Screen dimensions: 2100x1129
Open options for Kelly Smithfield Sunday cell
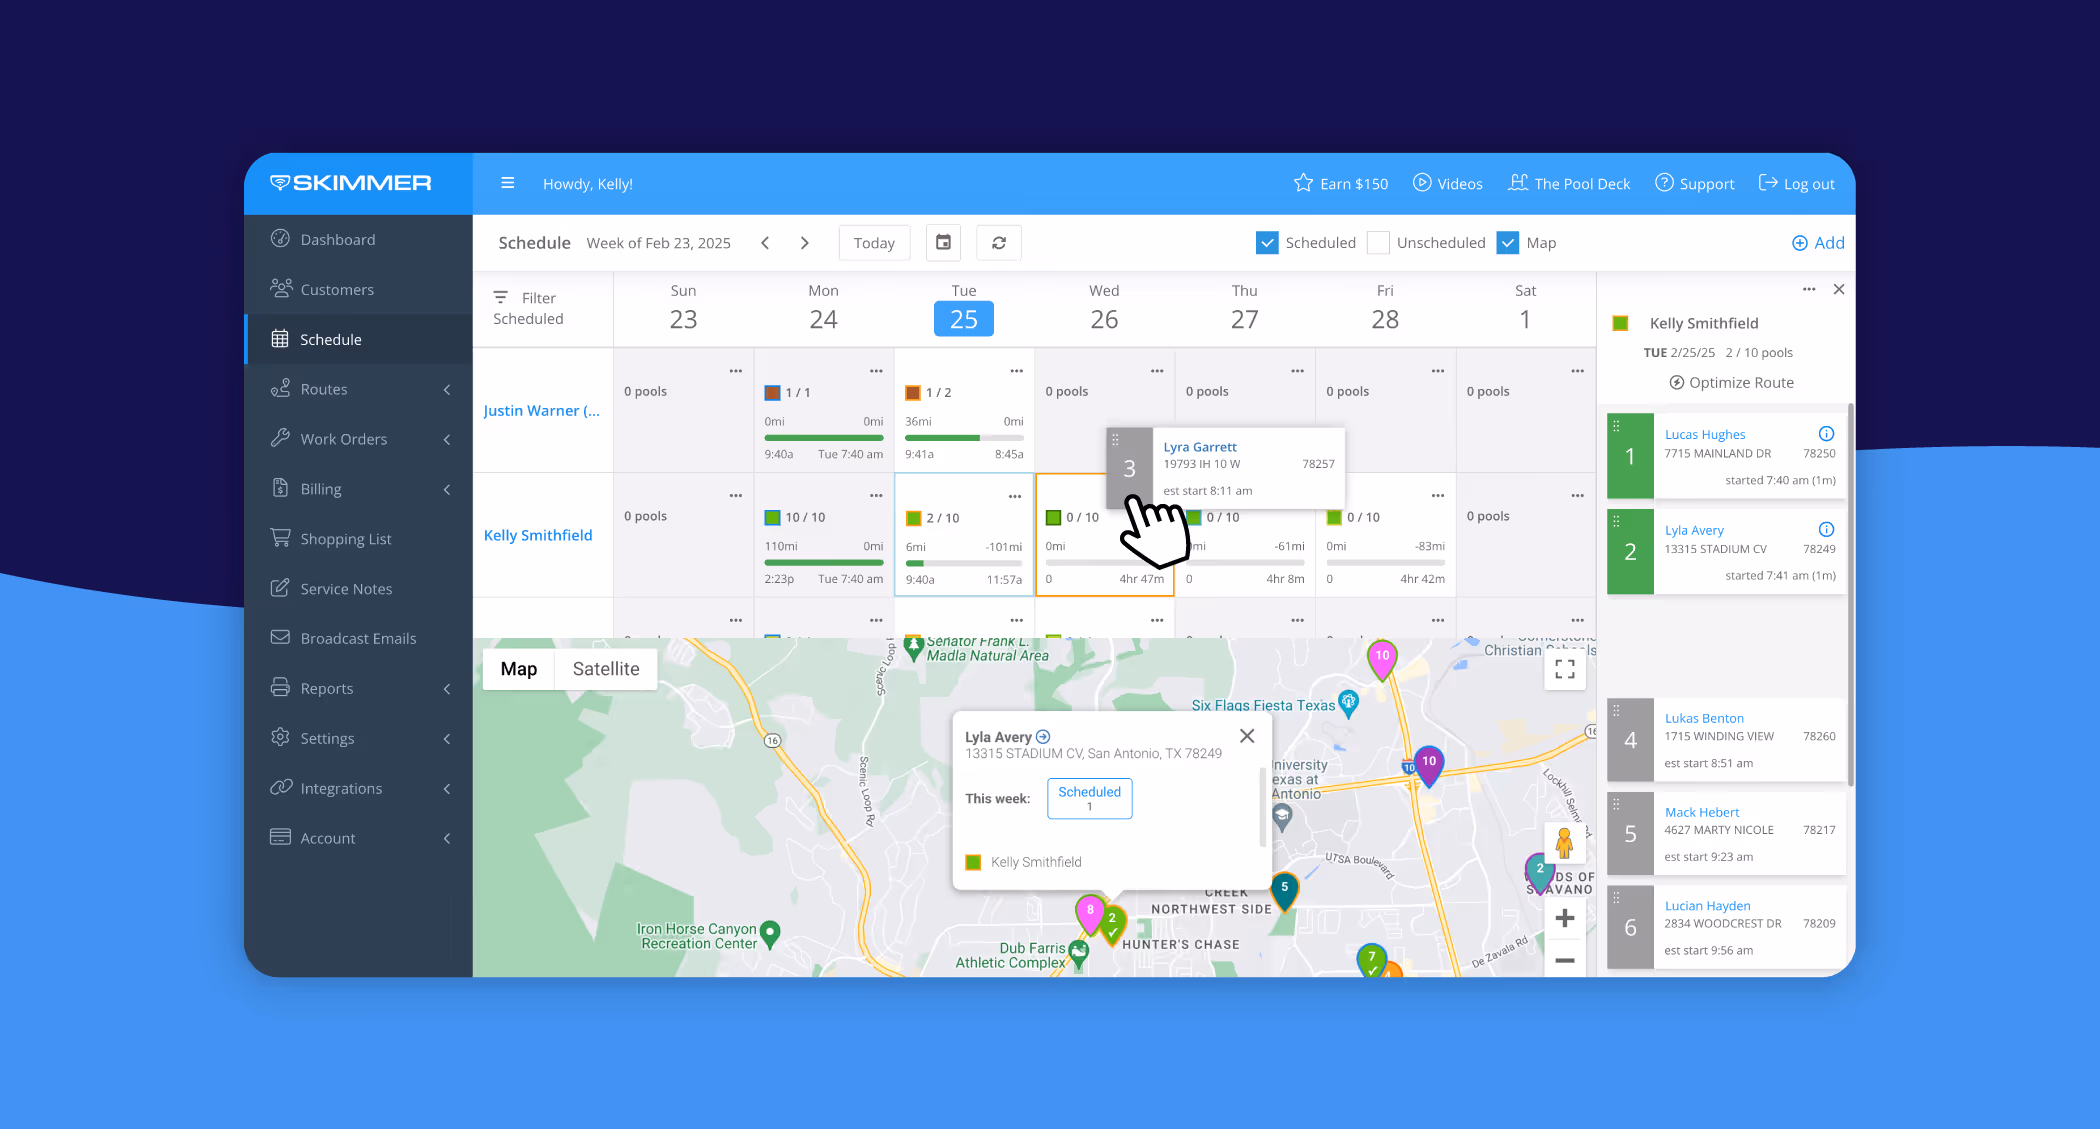pos(736,496)
